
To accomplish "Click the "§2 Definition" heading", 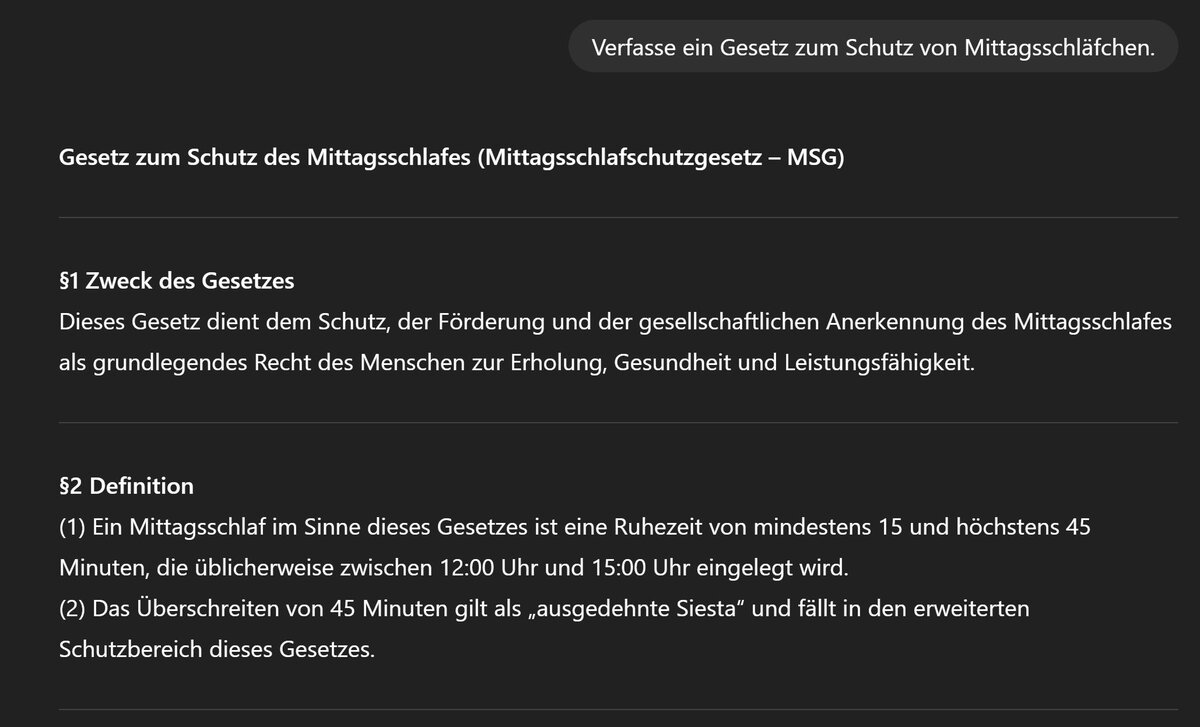I will 126,486.
